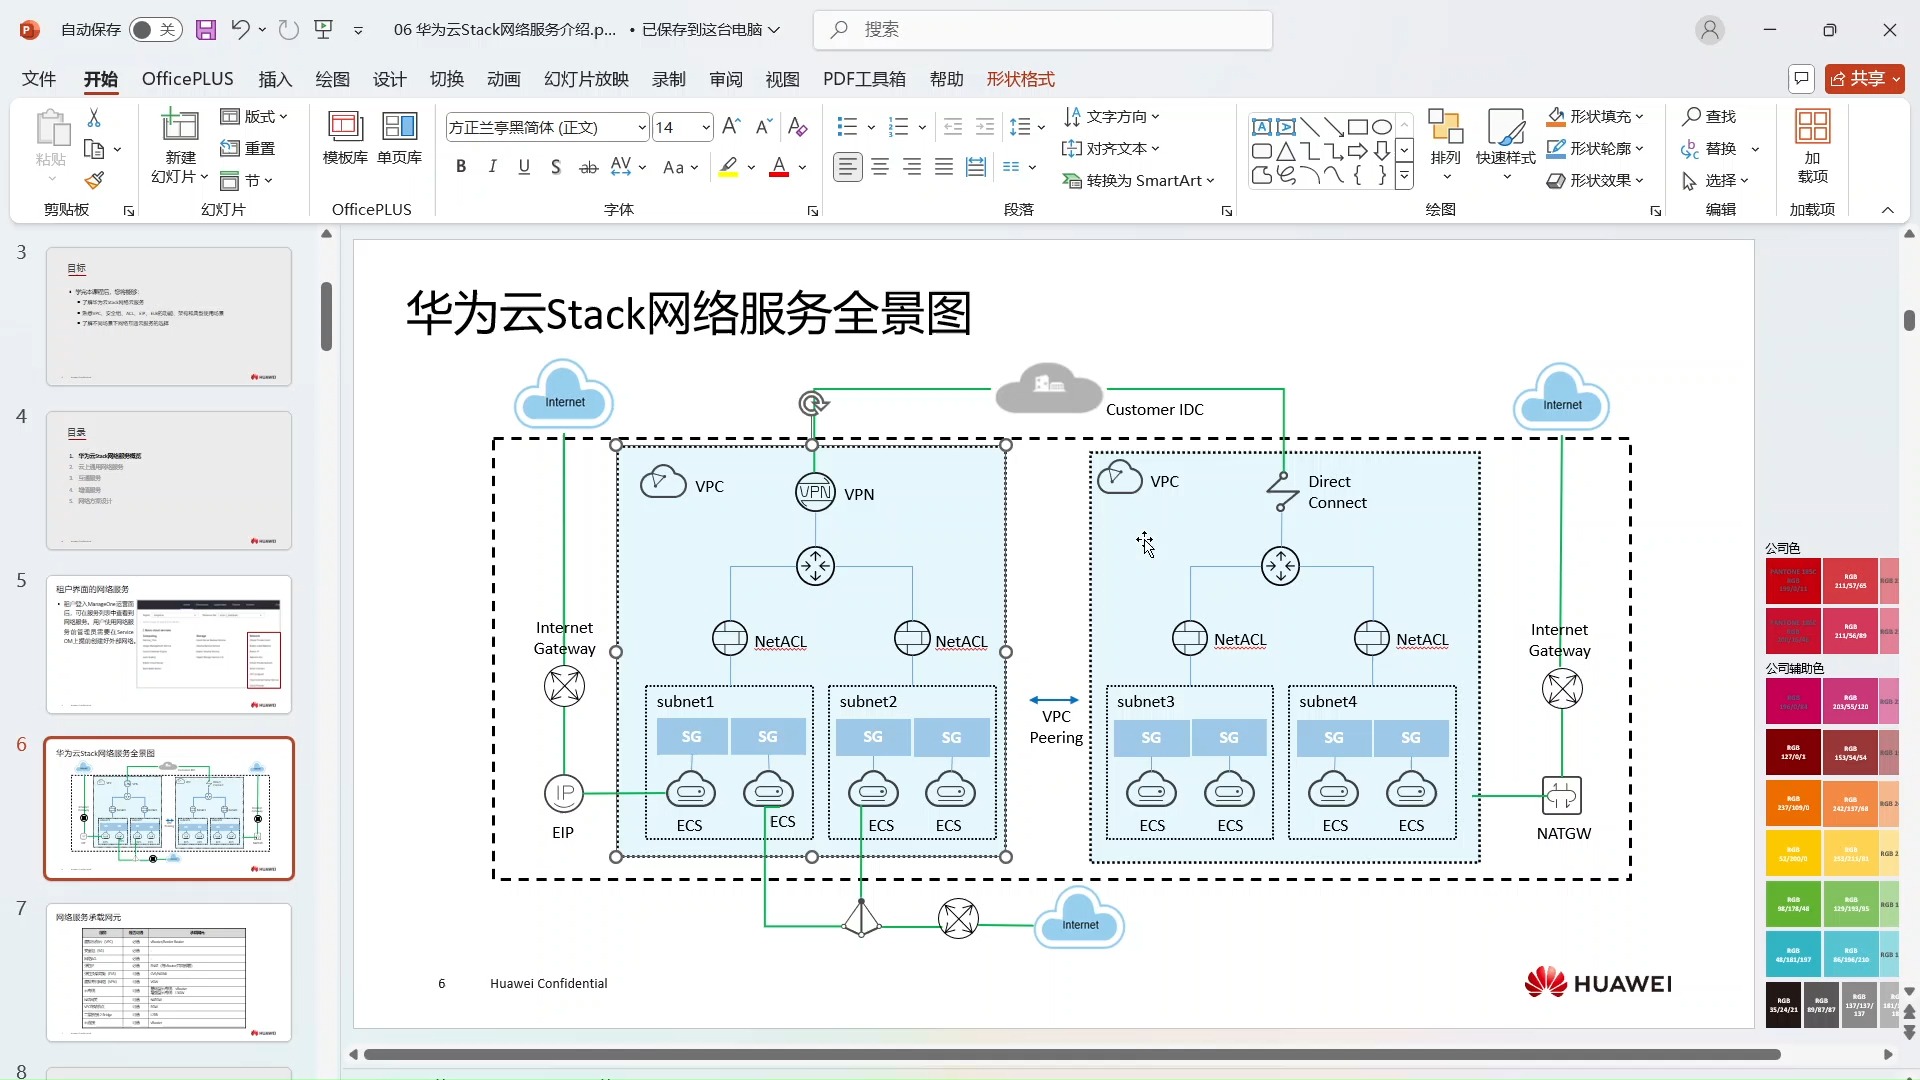Switch to the 幻灯片放映 slideshow tab
Image resolution: width=1920 pixels, height=1080 pixels.
(x=586, y=79)
